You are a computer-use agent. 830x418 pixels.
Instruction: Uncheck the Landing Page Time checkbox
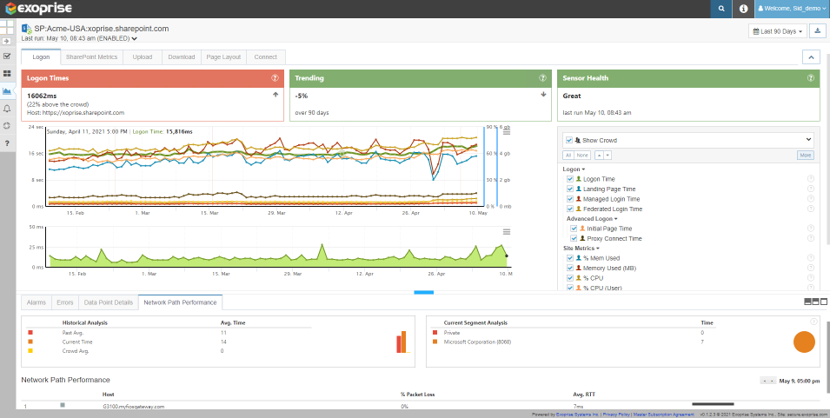pyautogui.click(x=570, y=189)
